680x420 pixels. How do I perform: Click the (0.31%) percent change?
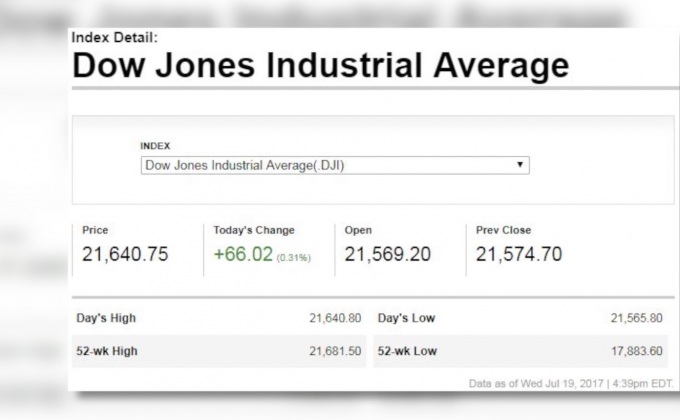pos(294,257)
